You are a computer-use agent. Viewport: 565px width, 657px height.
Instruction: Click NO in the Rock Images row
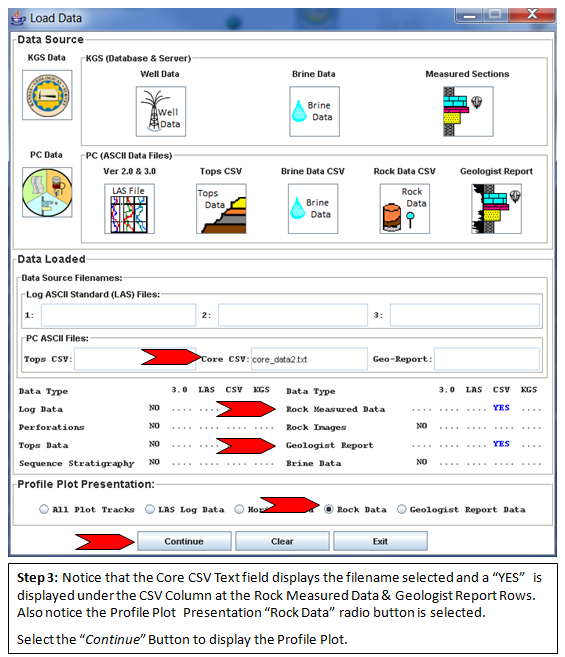pos(422,426)
